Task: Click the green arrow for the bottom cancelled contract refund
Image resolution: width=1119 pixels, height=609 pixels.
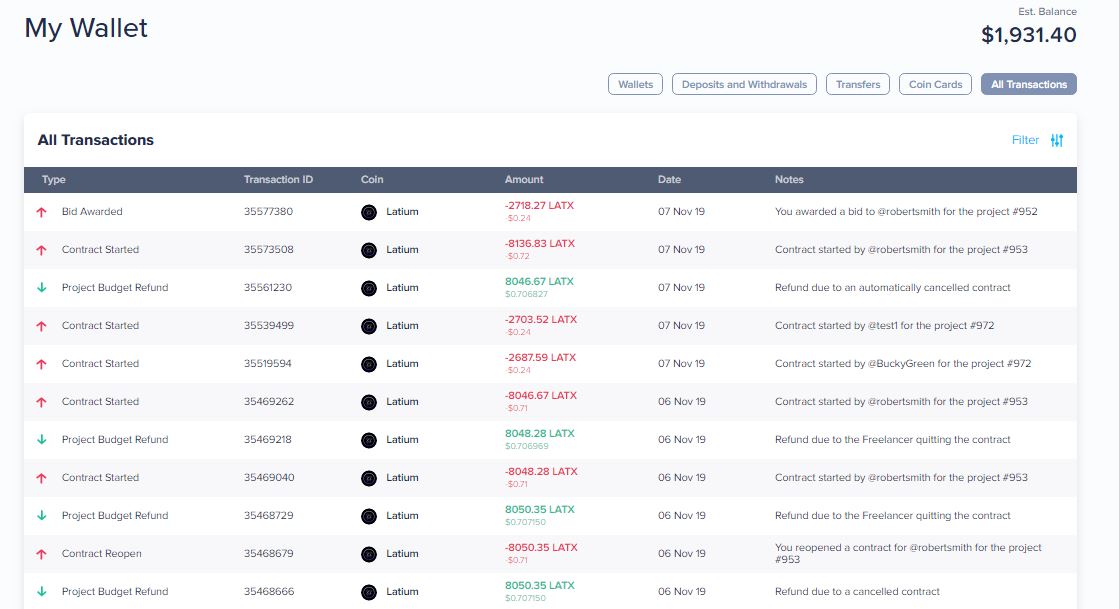Action: click(x=41, y=591)
